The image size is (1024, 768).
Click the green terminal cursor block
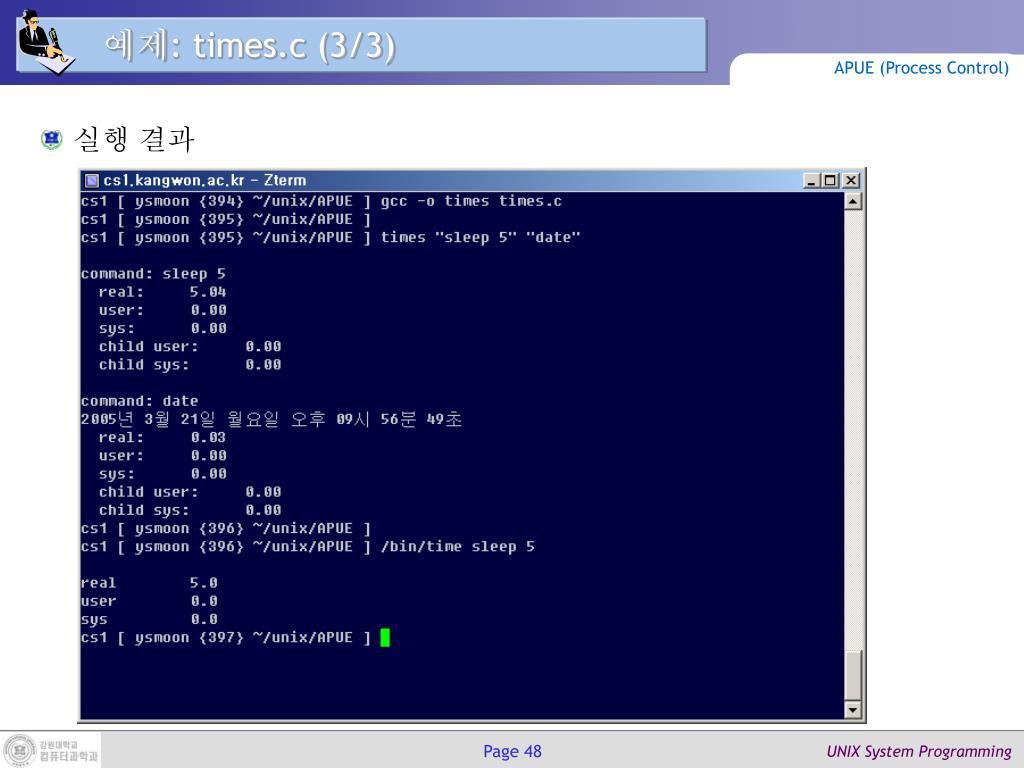pyautogui.click(x=385, y=637)
